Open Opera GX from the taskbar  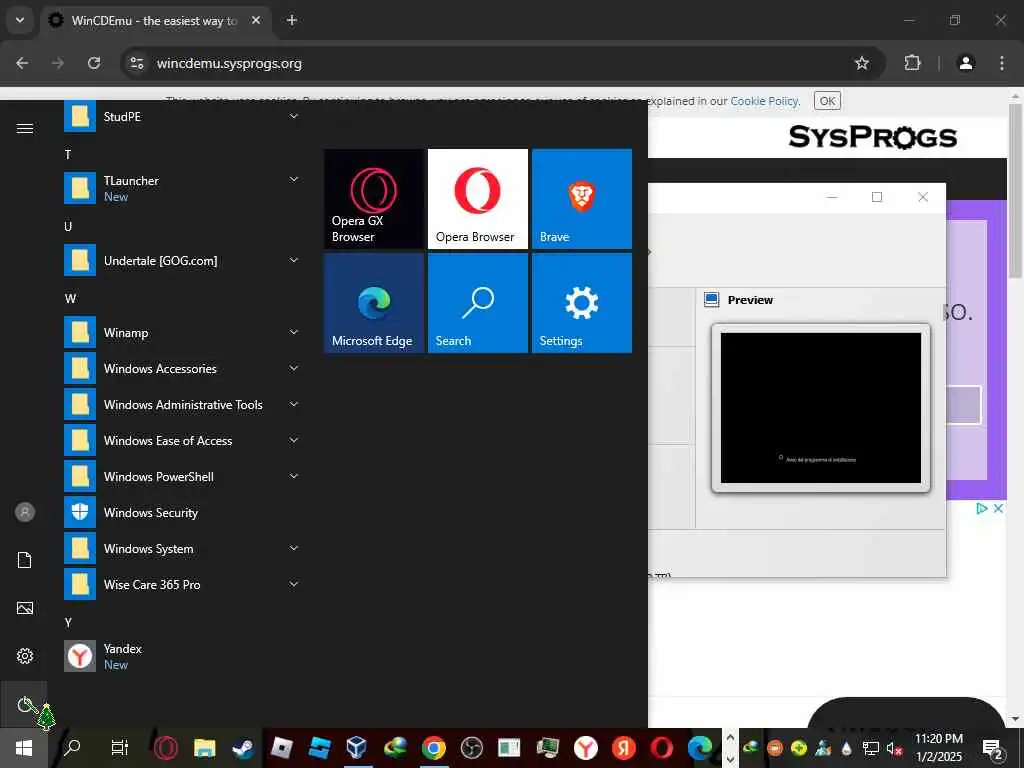pyautogui.click(x=166, y=747)
